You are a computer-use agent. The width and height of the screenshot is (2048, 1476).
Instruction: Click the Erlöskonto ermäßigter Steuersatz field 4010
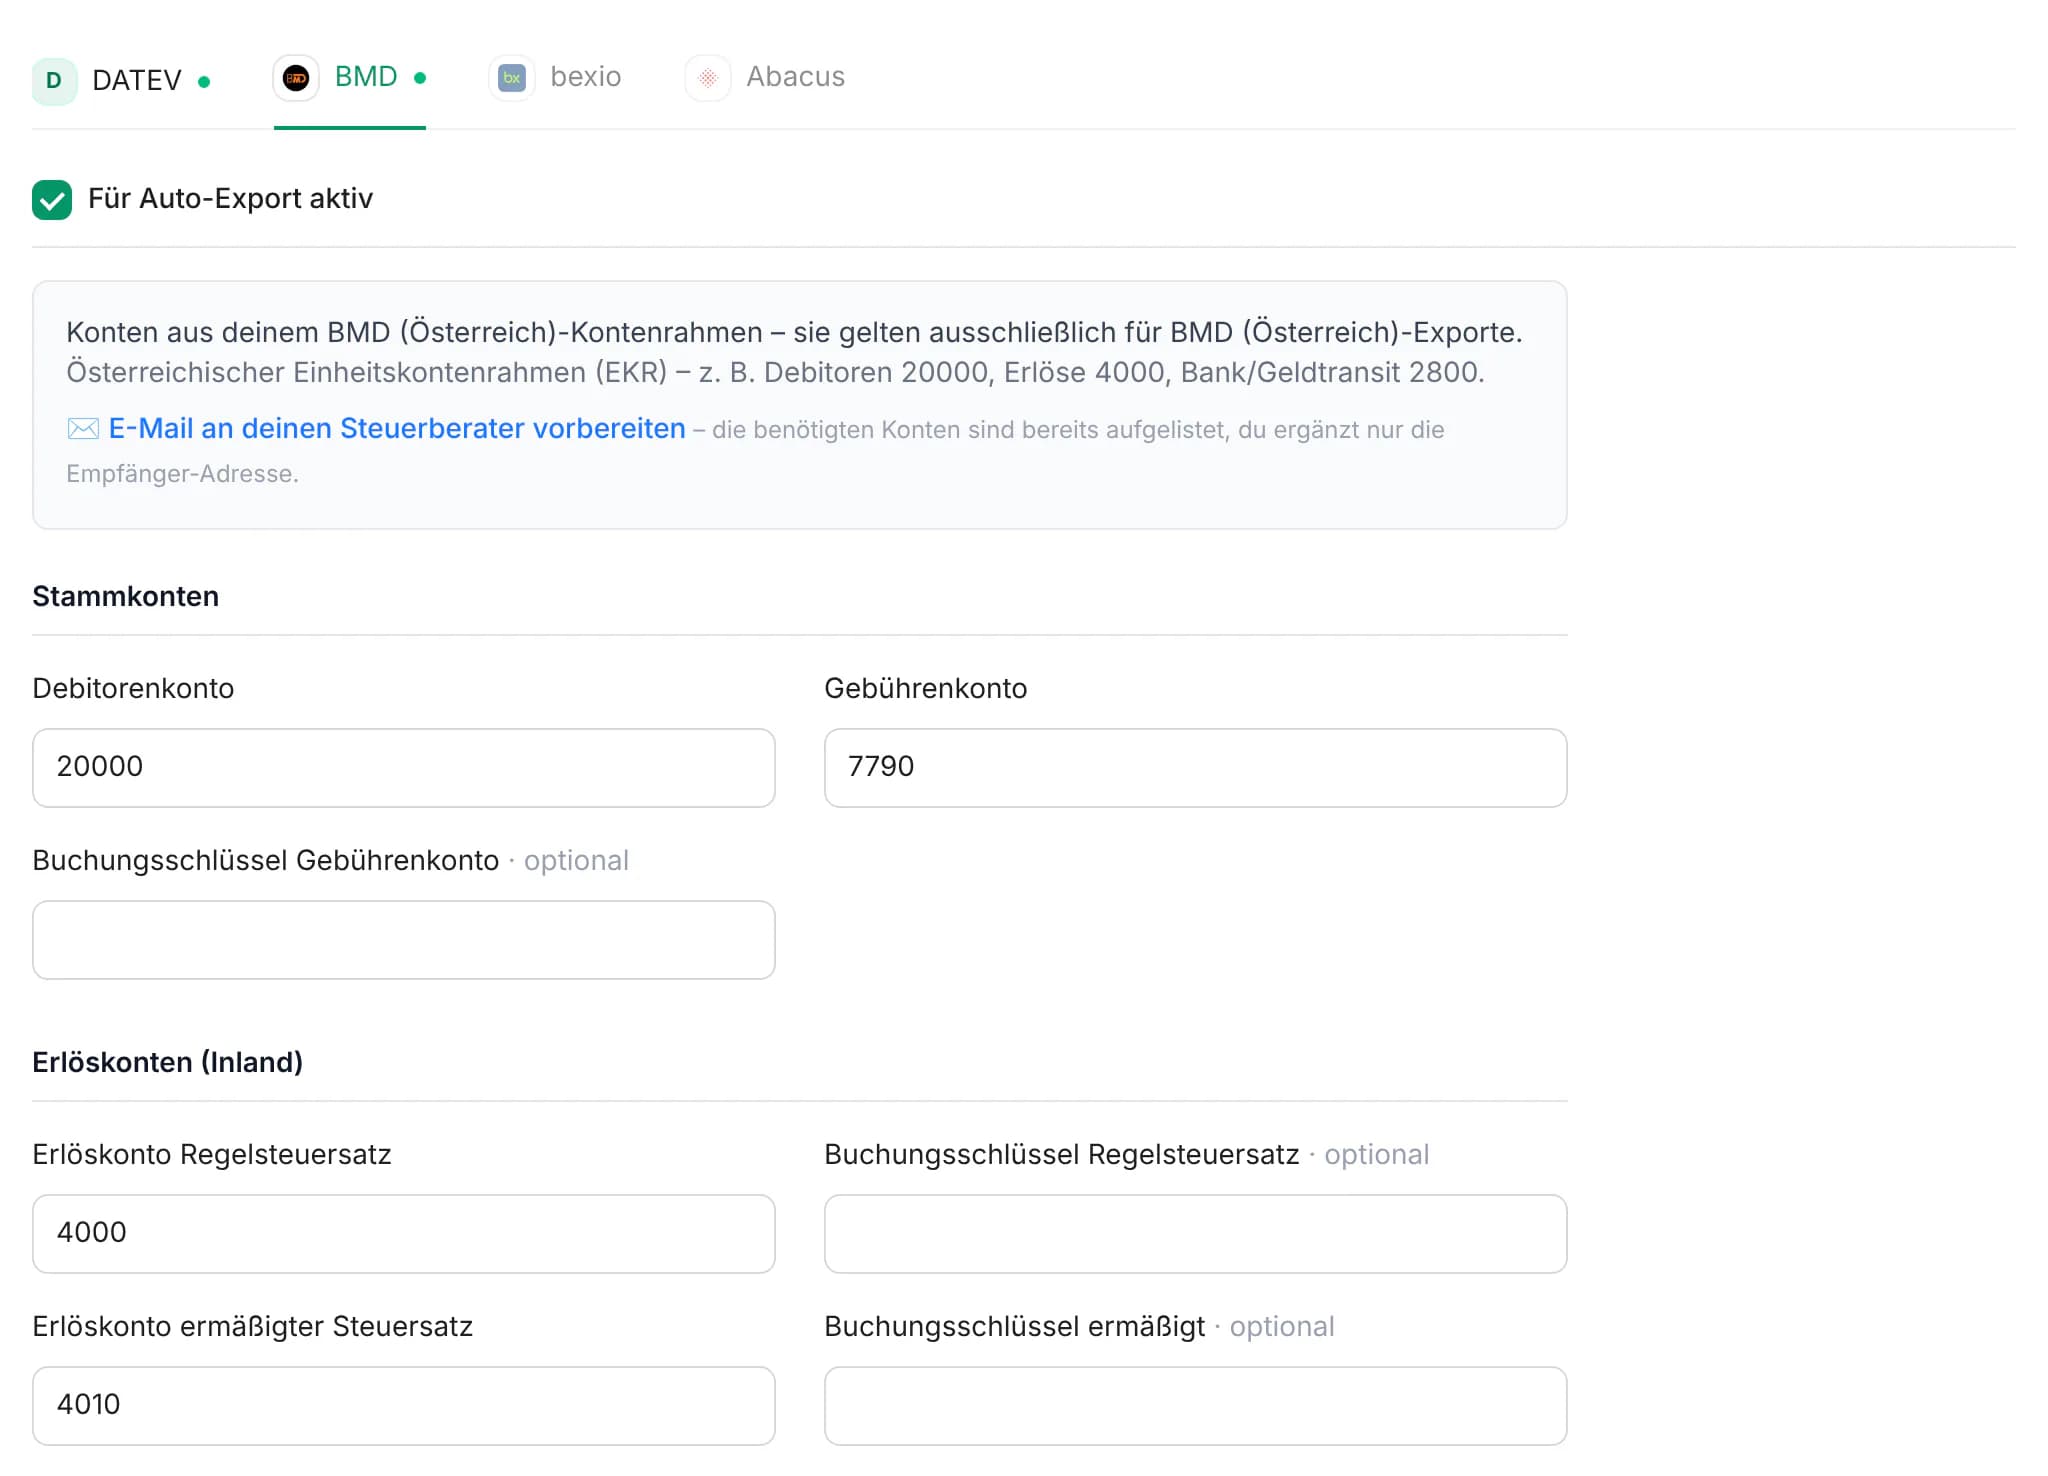404,1406
